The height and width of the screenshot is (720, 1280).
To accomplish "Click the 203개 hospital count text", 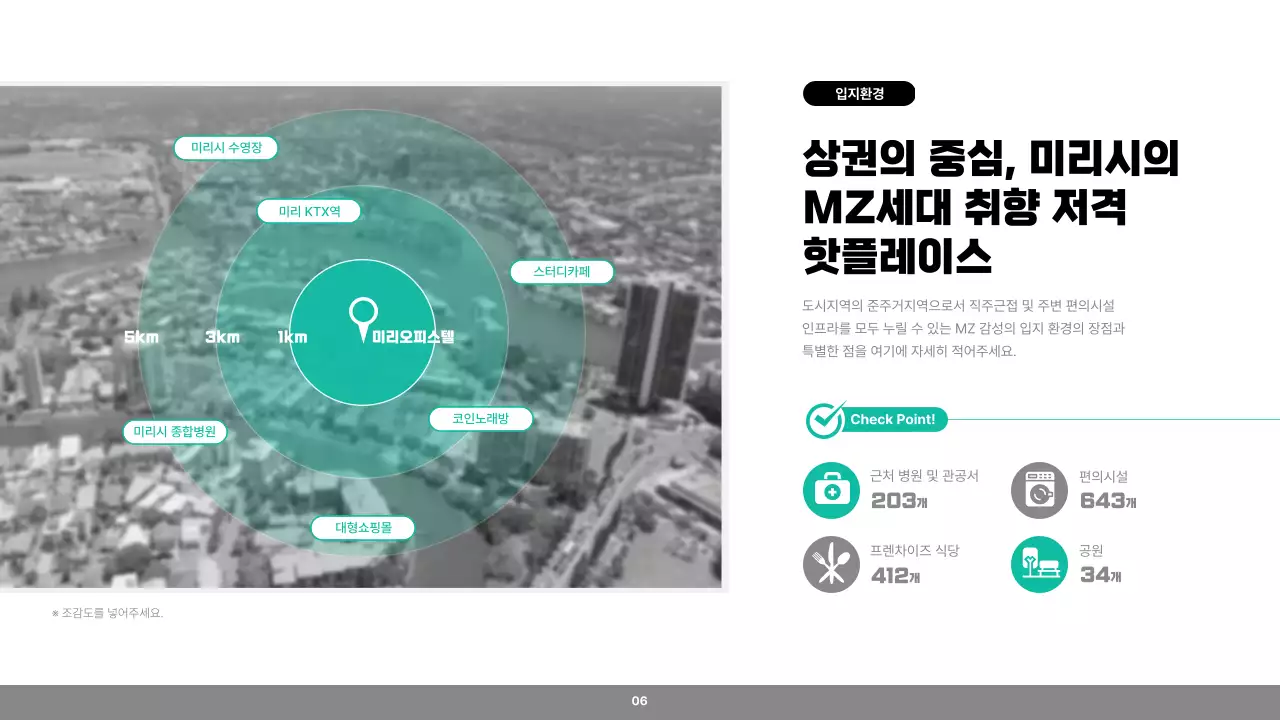I will (897, 501).
